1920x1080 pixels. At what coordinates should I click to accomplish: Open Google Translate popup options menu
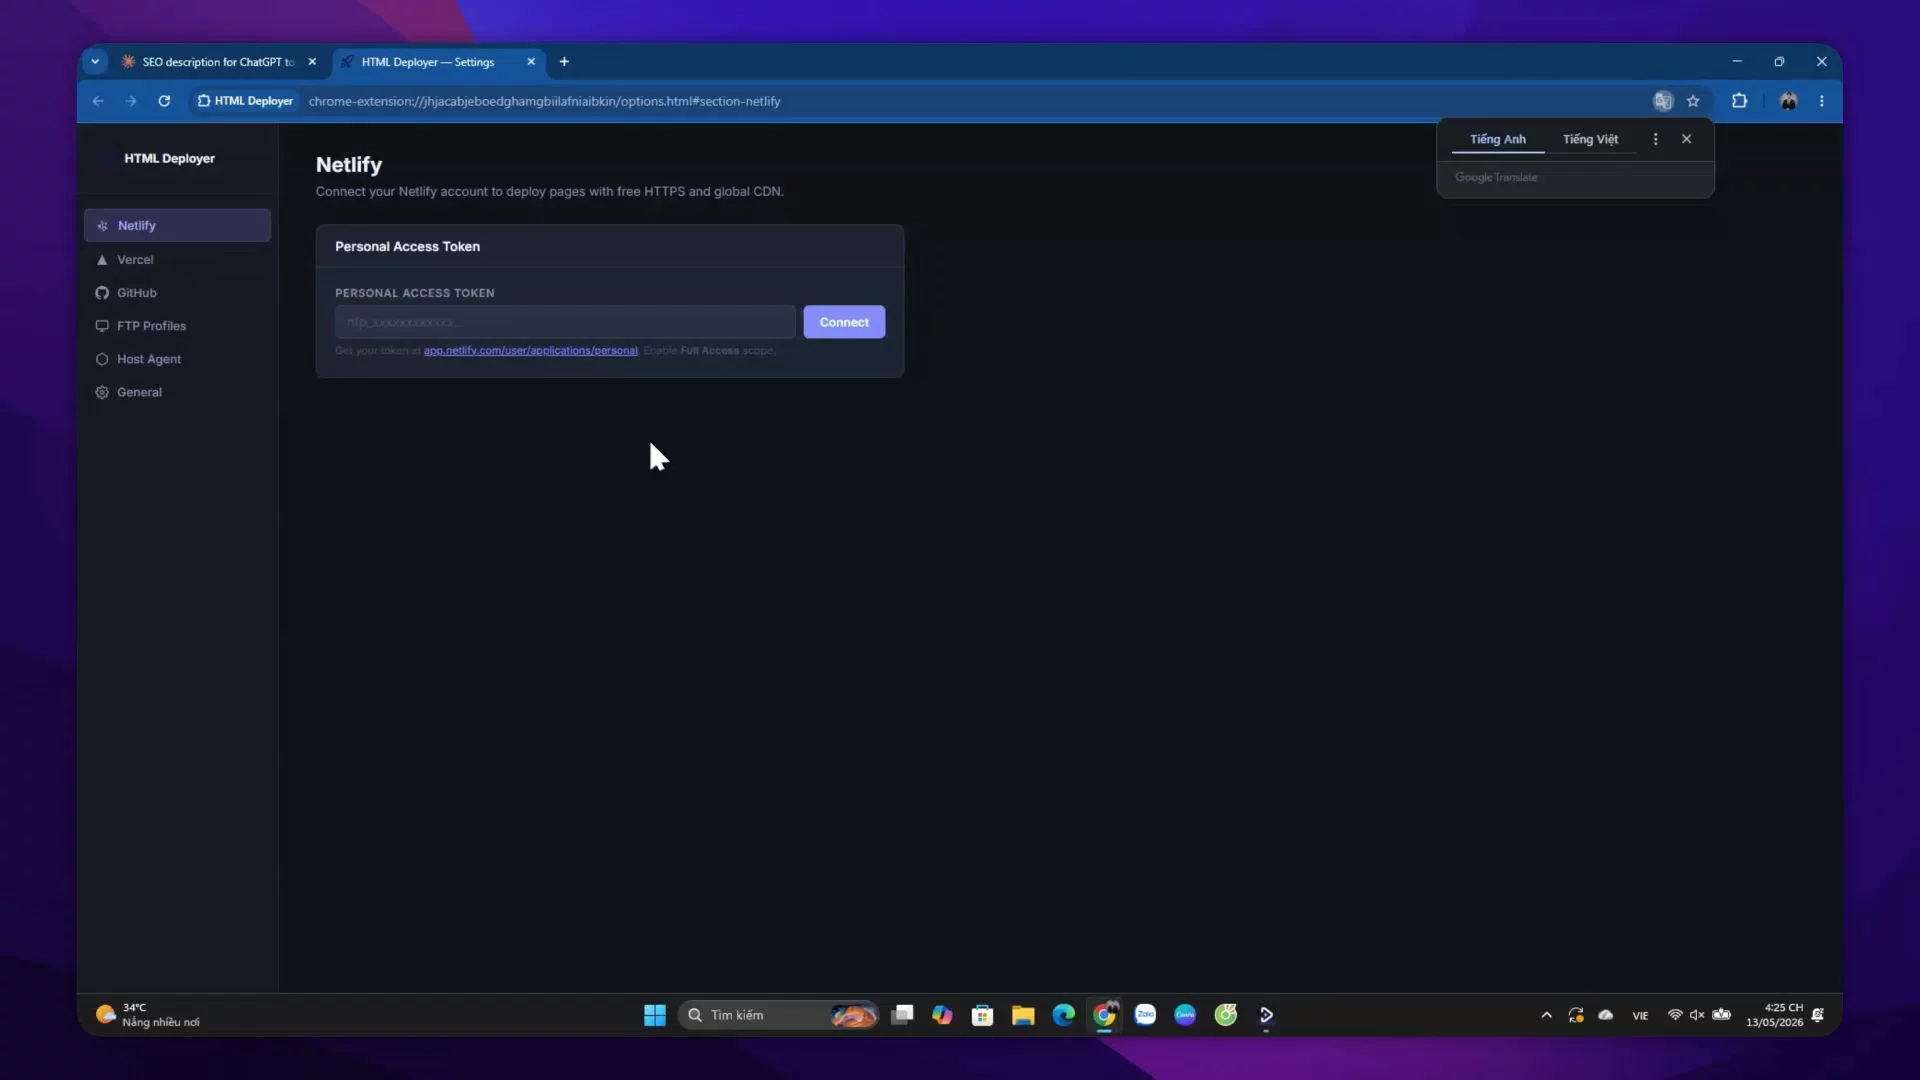tap(1655, 139)
